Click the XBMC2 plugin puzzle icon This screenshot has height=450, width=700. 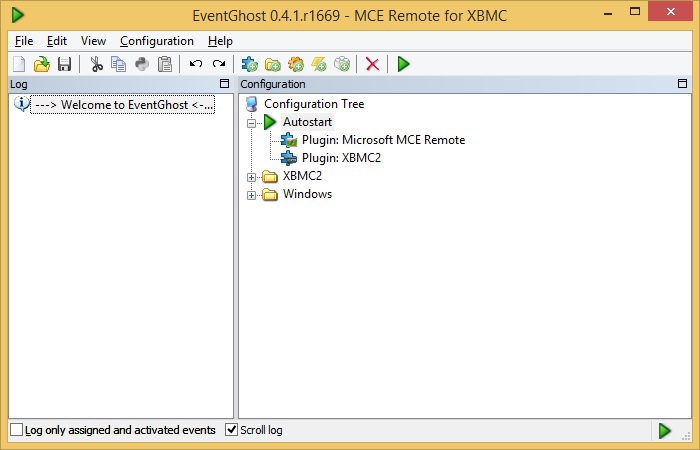click(289, 158)
